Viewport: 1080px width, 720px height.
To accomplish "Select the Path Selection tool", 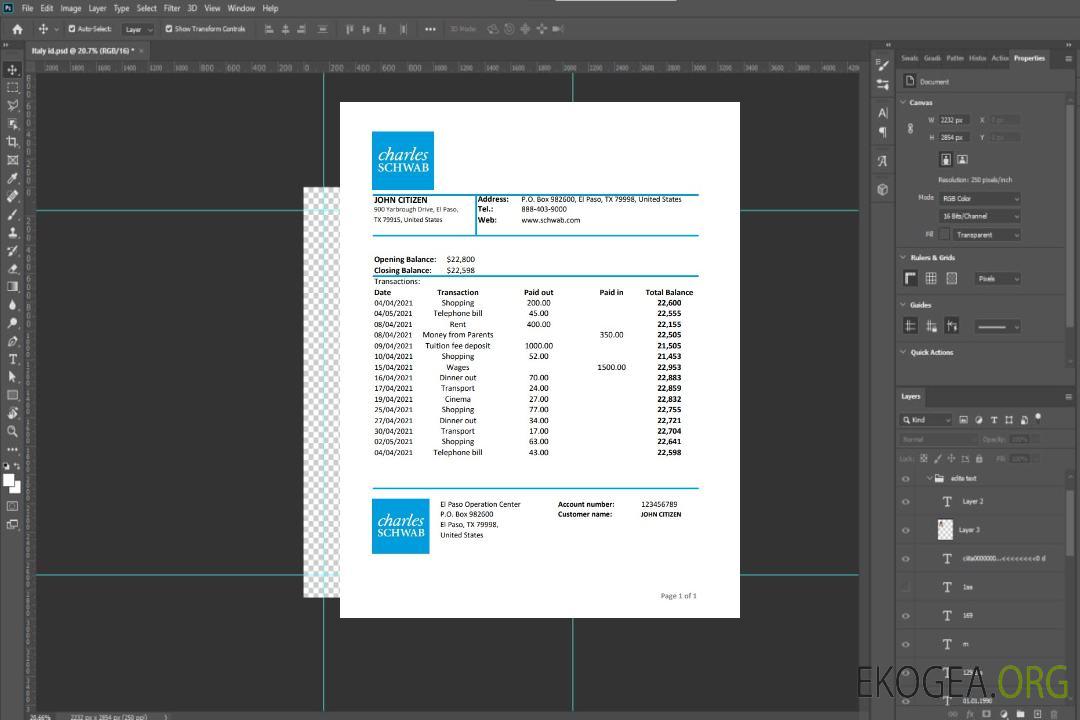I will (x=12, y=377).
